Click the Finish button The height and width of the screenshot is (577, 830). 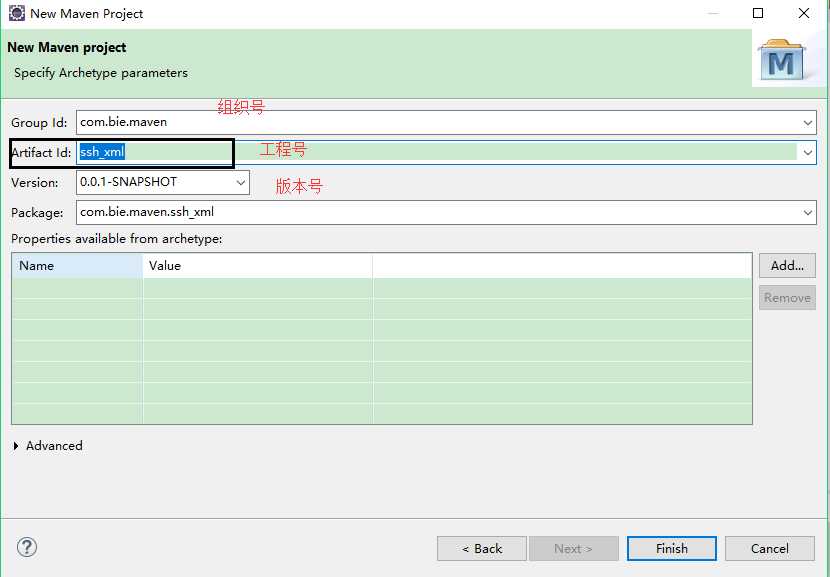[x=672, y=548]
